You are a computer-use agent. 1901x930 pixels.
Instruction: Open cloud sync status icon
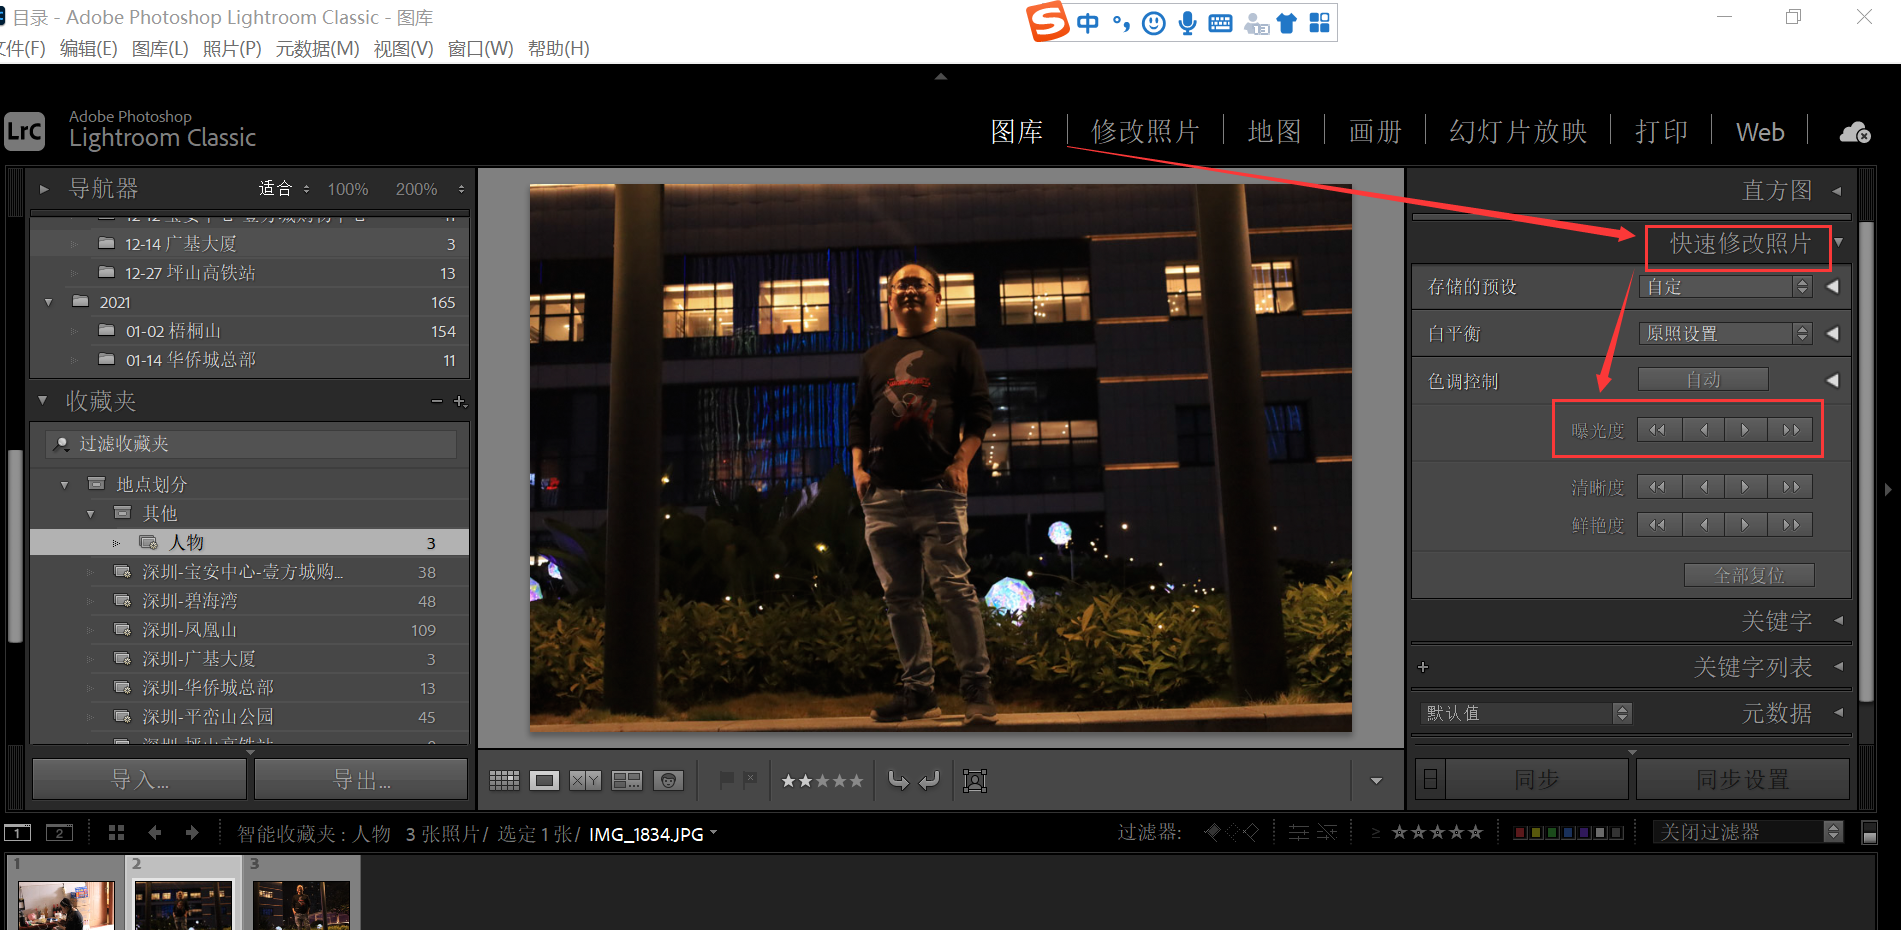coord(1855,132)
